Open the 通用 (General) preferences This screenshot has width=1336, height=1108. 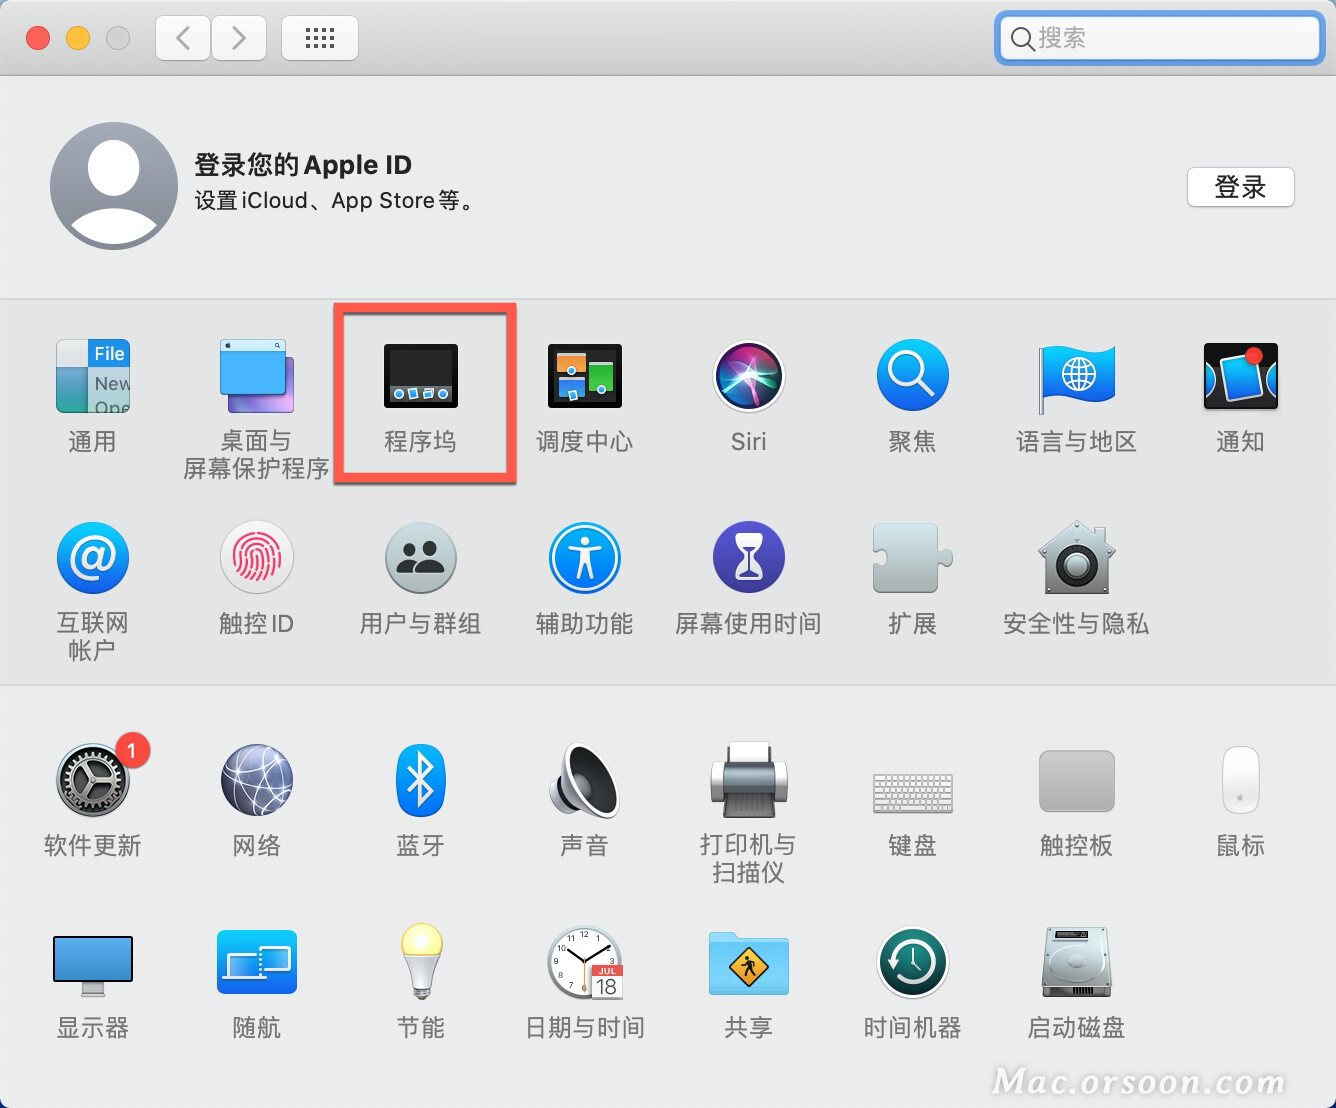pyautogui.click(x=92, y=376)
